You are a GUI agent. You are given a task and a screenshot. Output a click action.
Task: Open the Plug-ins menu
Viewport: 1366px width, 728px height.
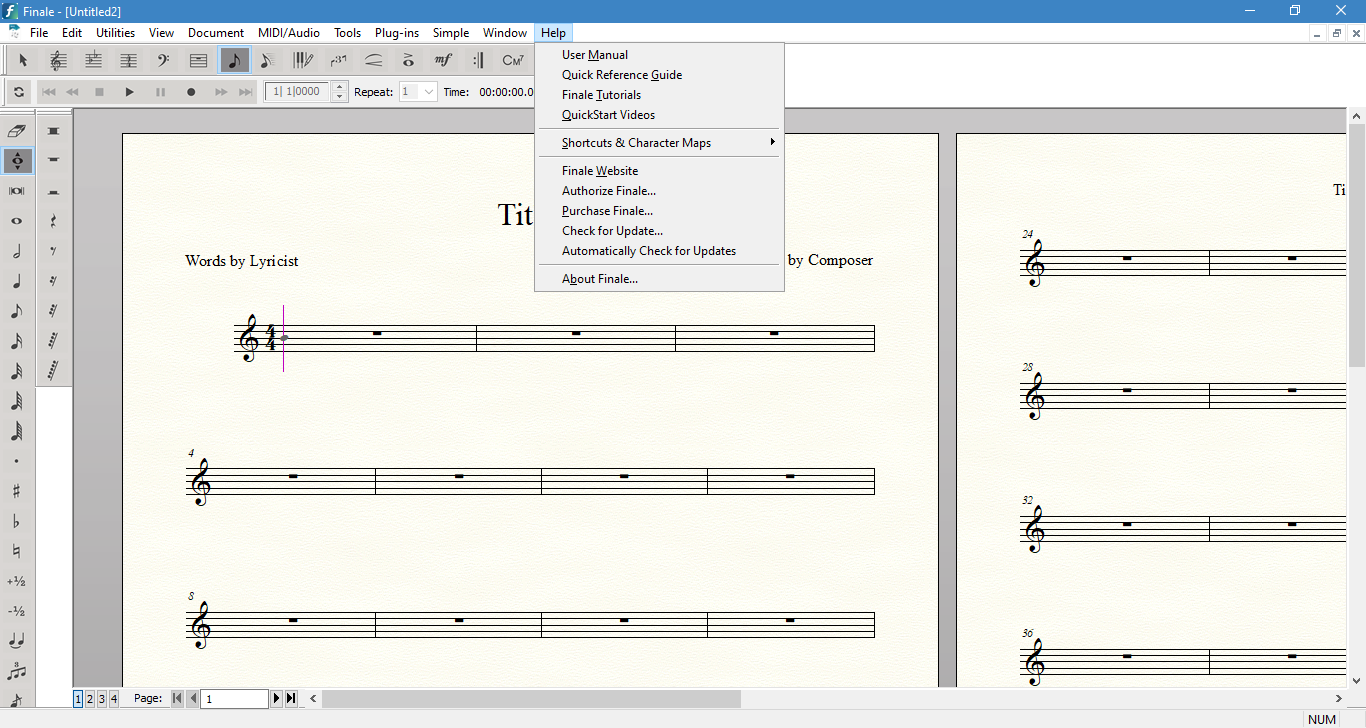coord(397,33)
